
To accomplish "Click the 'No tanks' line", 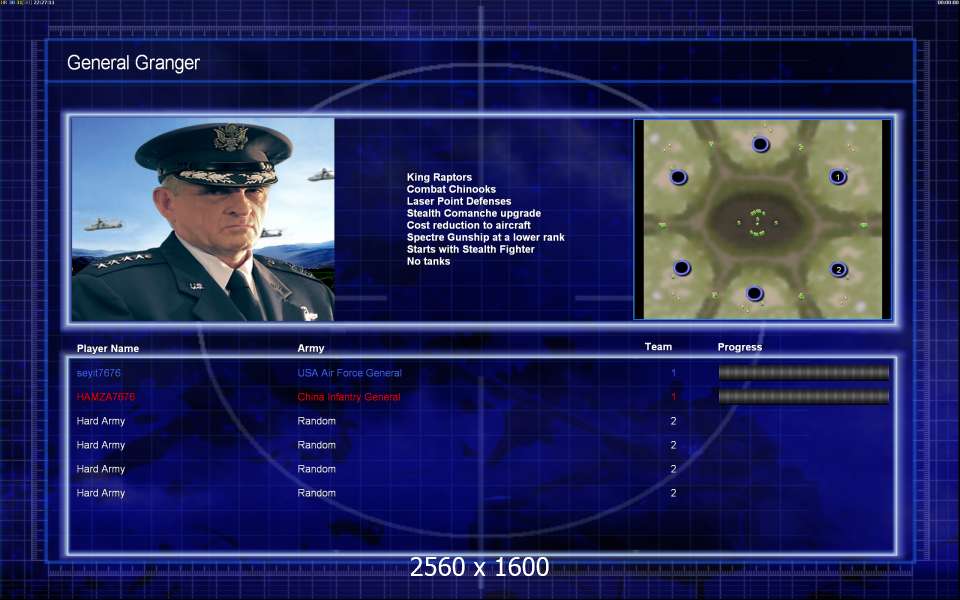I will tap(428, 261).
